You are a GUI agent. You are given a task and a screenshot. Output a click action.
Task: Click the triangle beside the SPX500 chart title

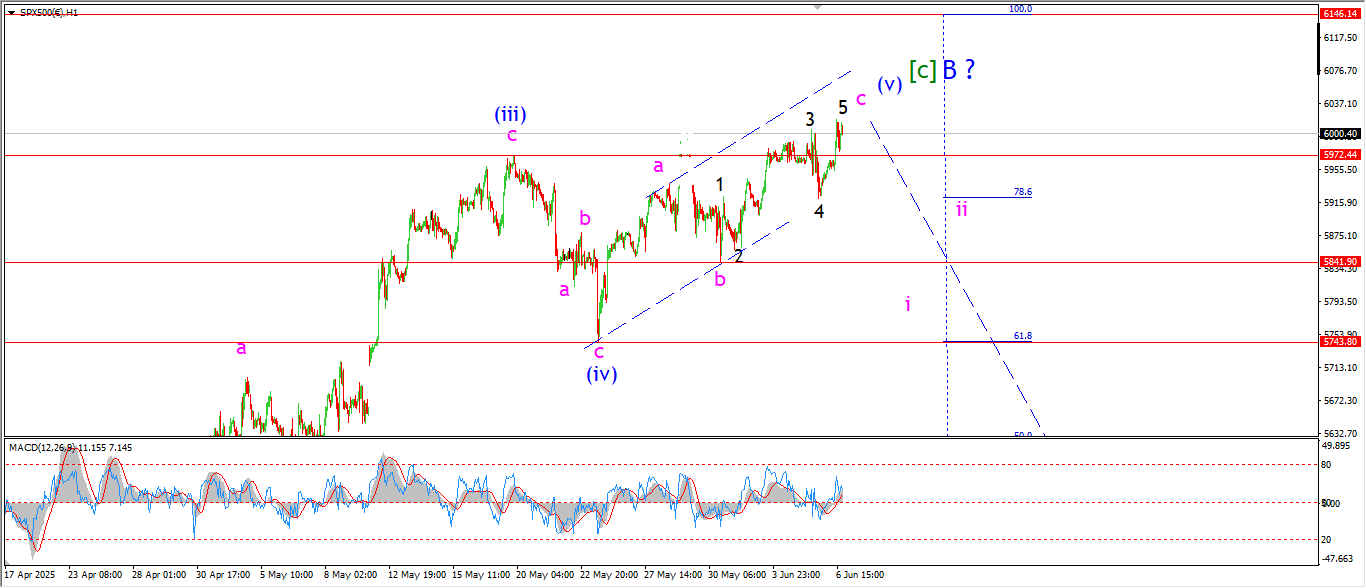tap(10, 12)
